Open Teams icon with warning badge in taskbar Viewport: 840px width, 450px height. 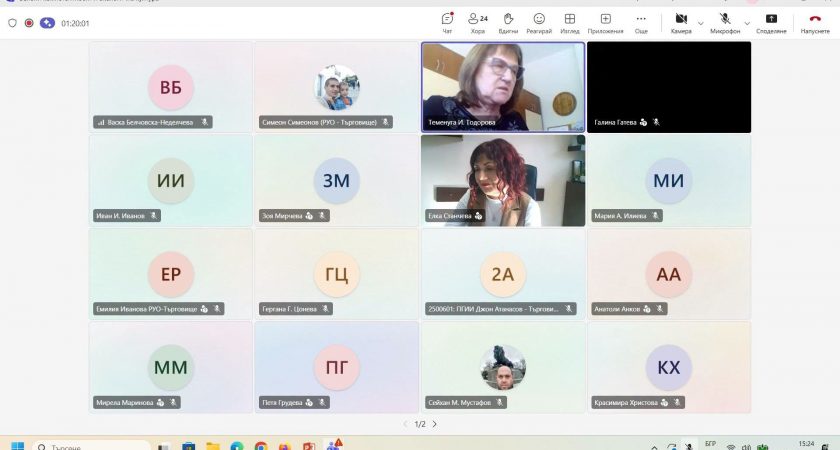(x=335, y=445)
